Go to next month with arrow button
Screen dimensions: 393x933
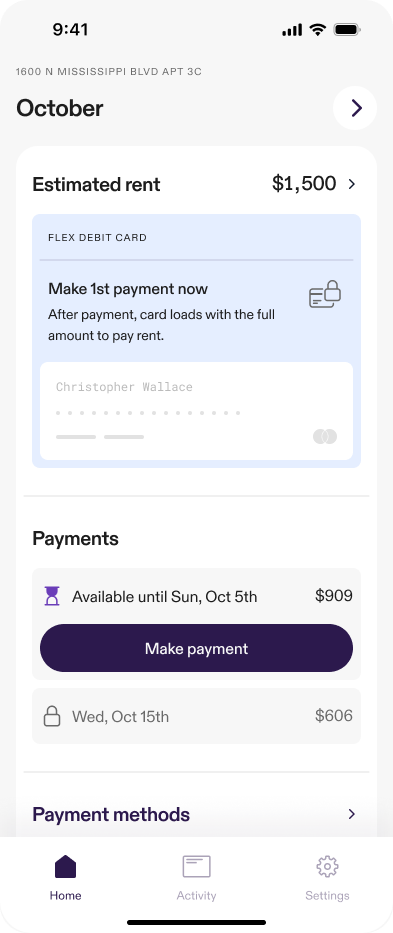[x=355, y=108]
